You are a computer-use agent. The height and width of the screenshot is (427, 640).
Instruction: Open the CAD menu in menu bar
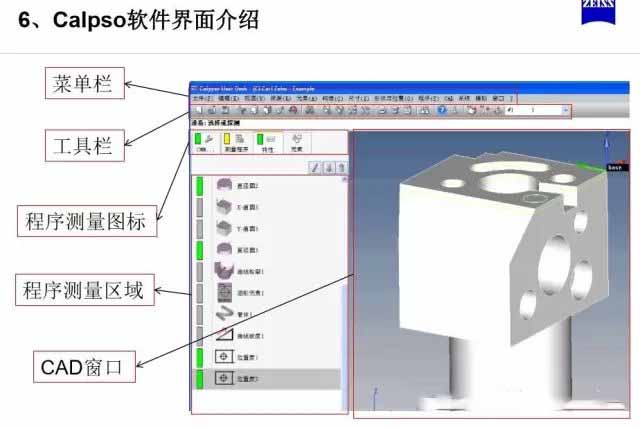pyautogui.click(x=449, y=98)
